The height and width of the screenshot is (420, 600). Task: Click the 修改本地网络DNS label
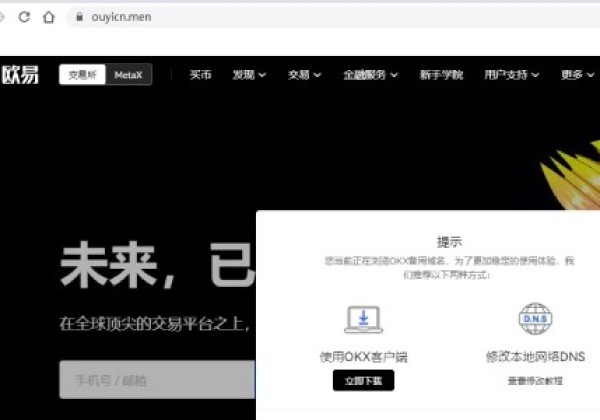[535, 357]
